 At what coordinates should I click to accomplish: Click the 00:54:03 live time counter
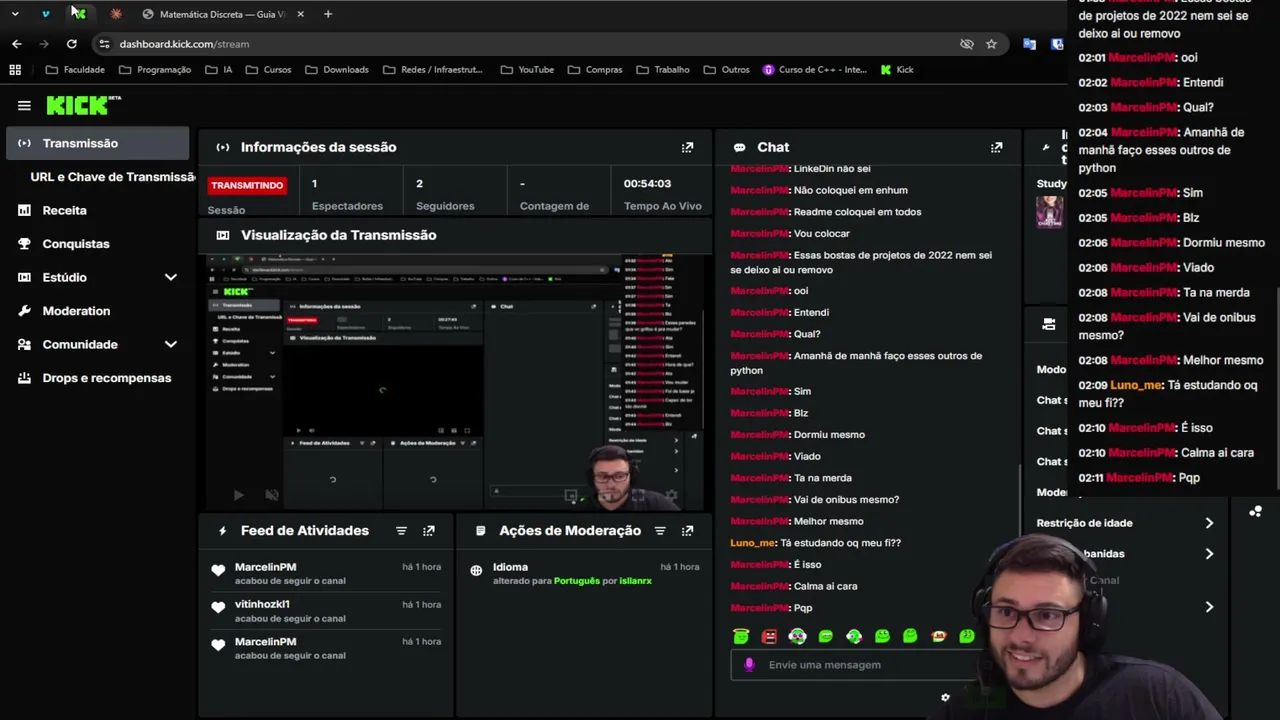pyautogui.click(x=647, y=184)
